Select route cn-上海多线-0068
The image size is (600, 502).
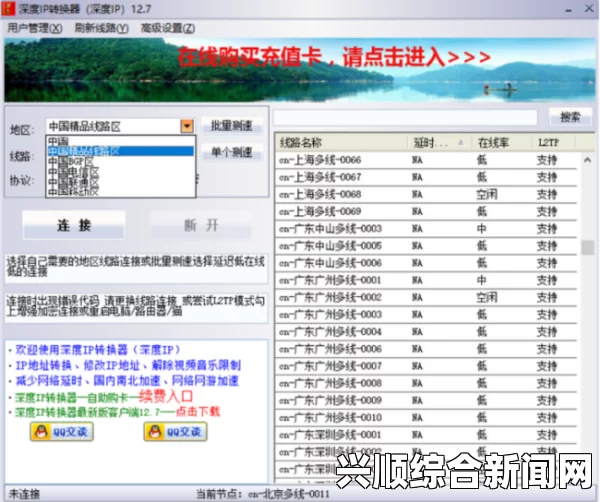[426, 194]
